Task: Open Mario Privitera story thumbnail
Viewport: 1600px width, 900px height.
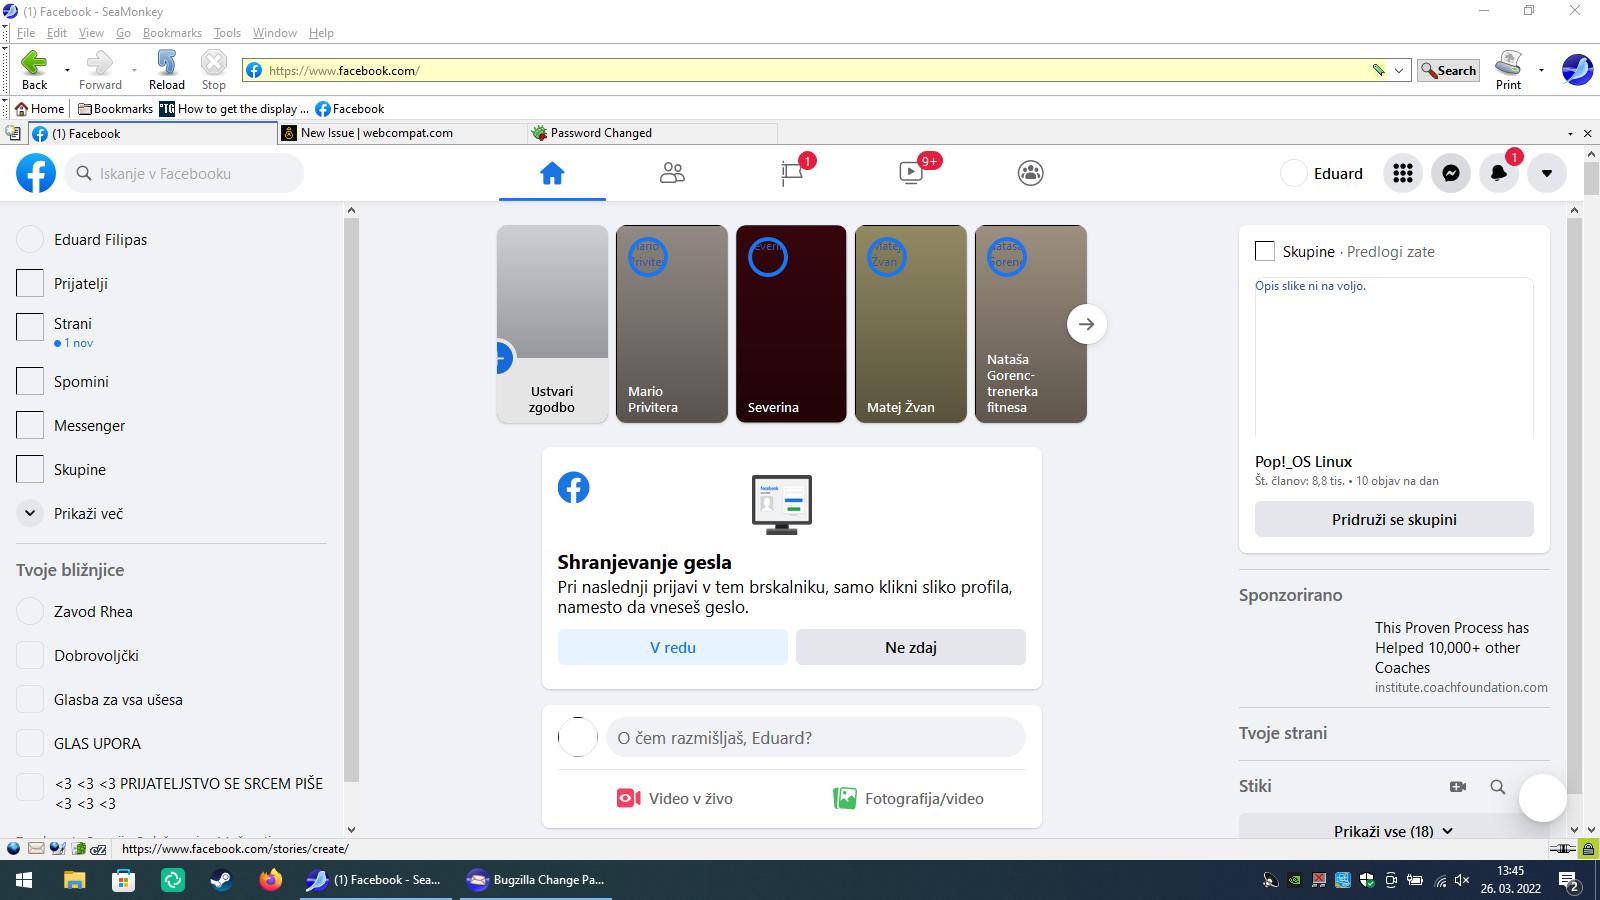Action: coord(672,324)
